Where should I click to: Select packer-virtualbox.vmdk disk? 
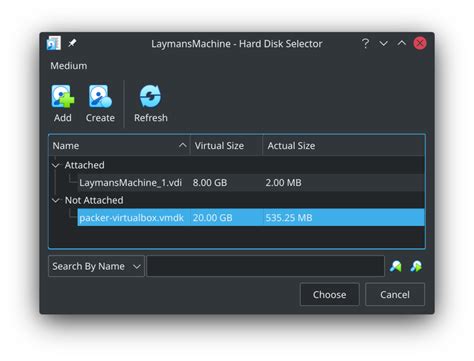(131, 218)
